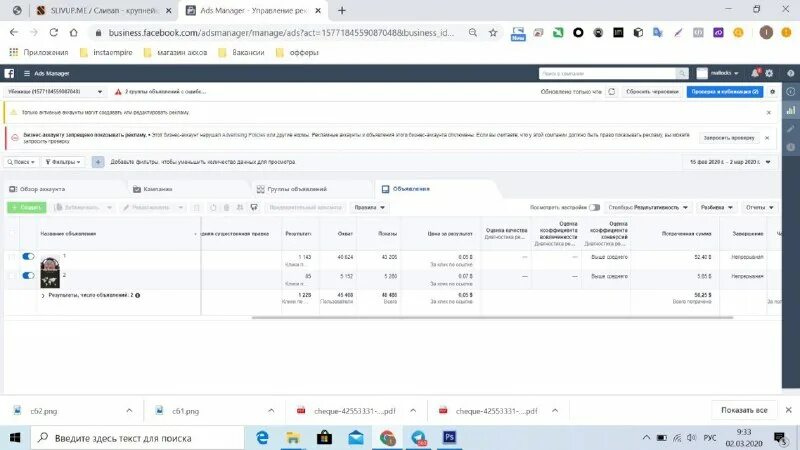Open the Mail app from the taskbar
Screen dimensions: 800x450
point(356,438)
